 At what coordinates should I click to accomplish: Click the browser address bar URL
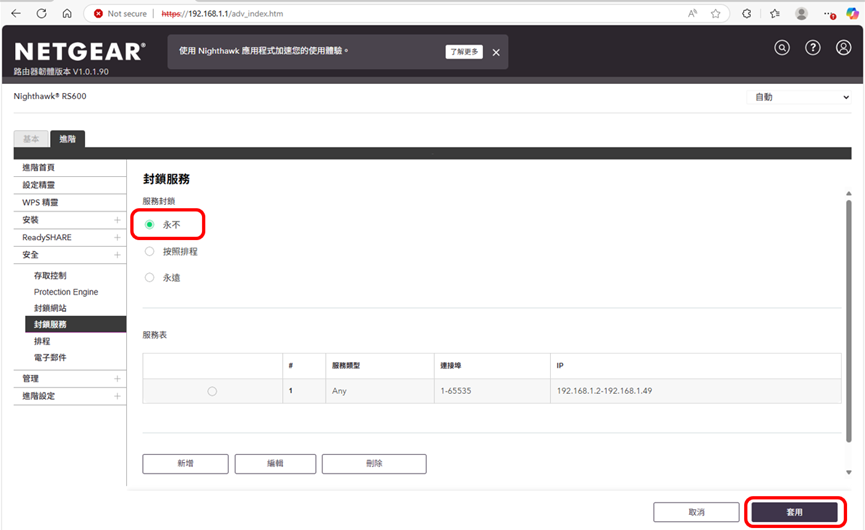coord(222,13)
